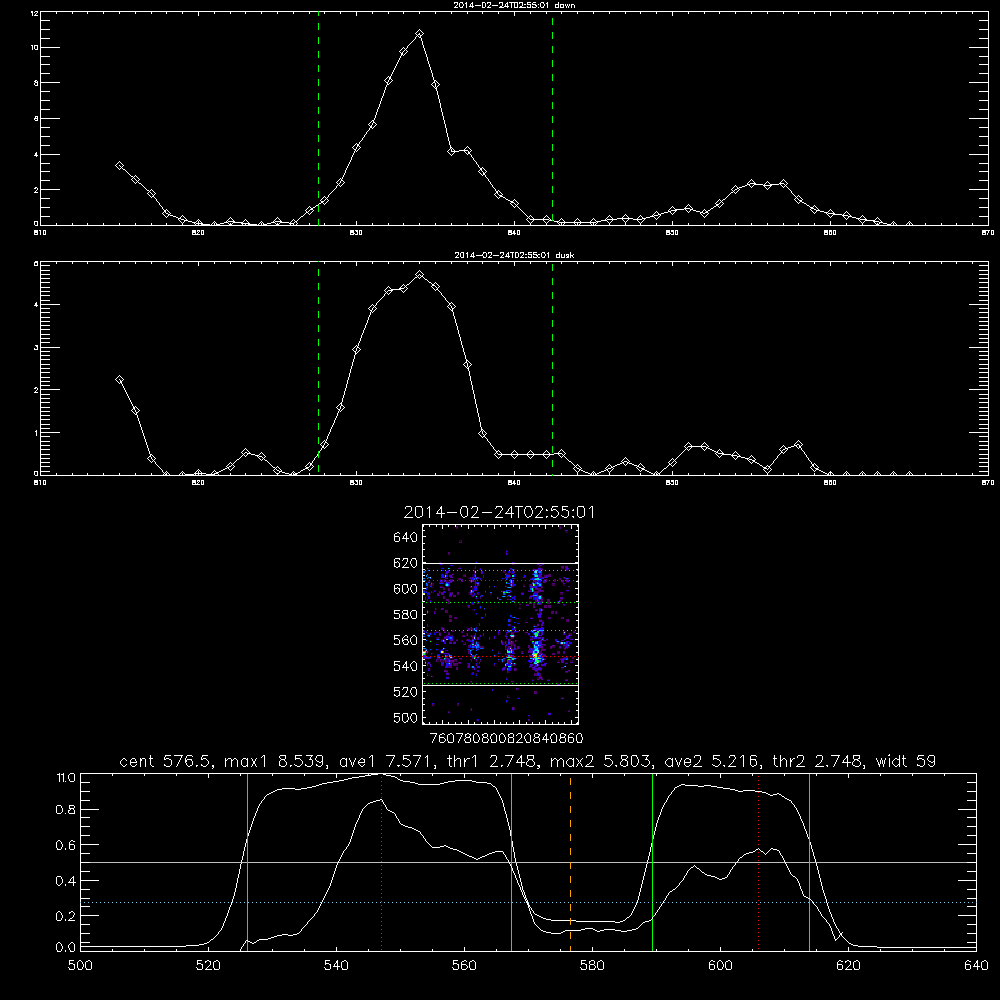Select left green dashed line in dawn plot
Screen dimensions: 1000x1000
(x=318, y=118)
